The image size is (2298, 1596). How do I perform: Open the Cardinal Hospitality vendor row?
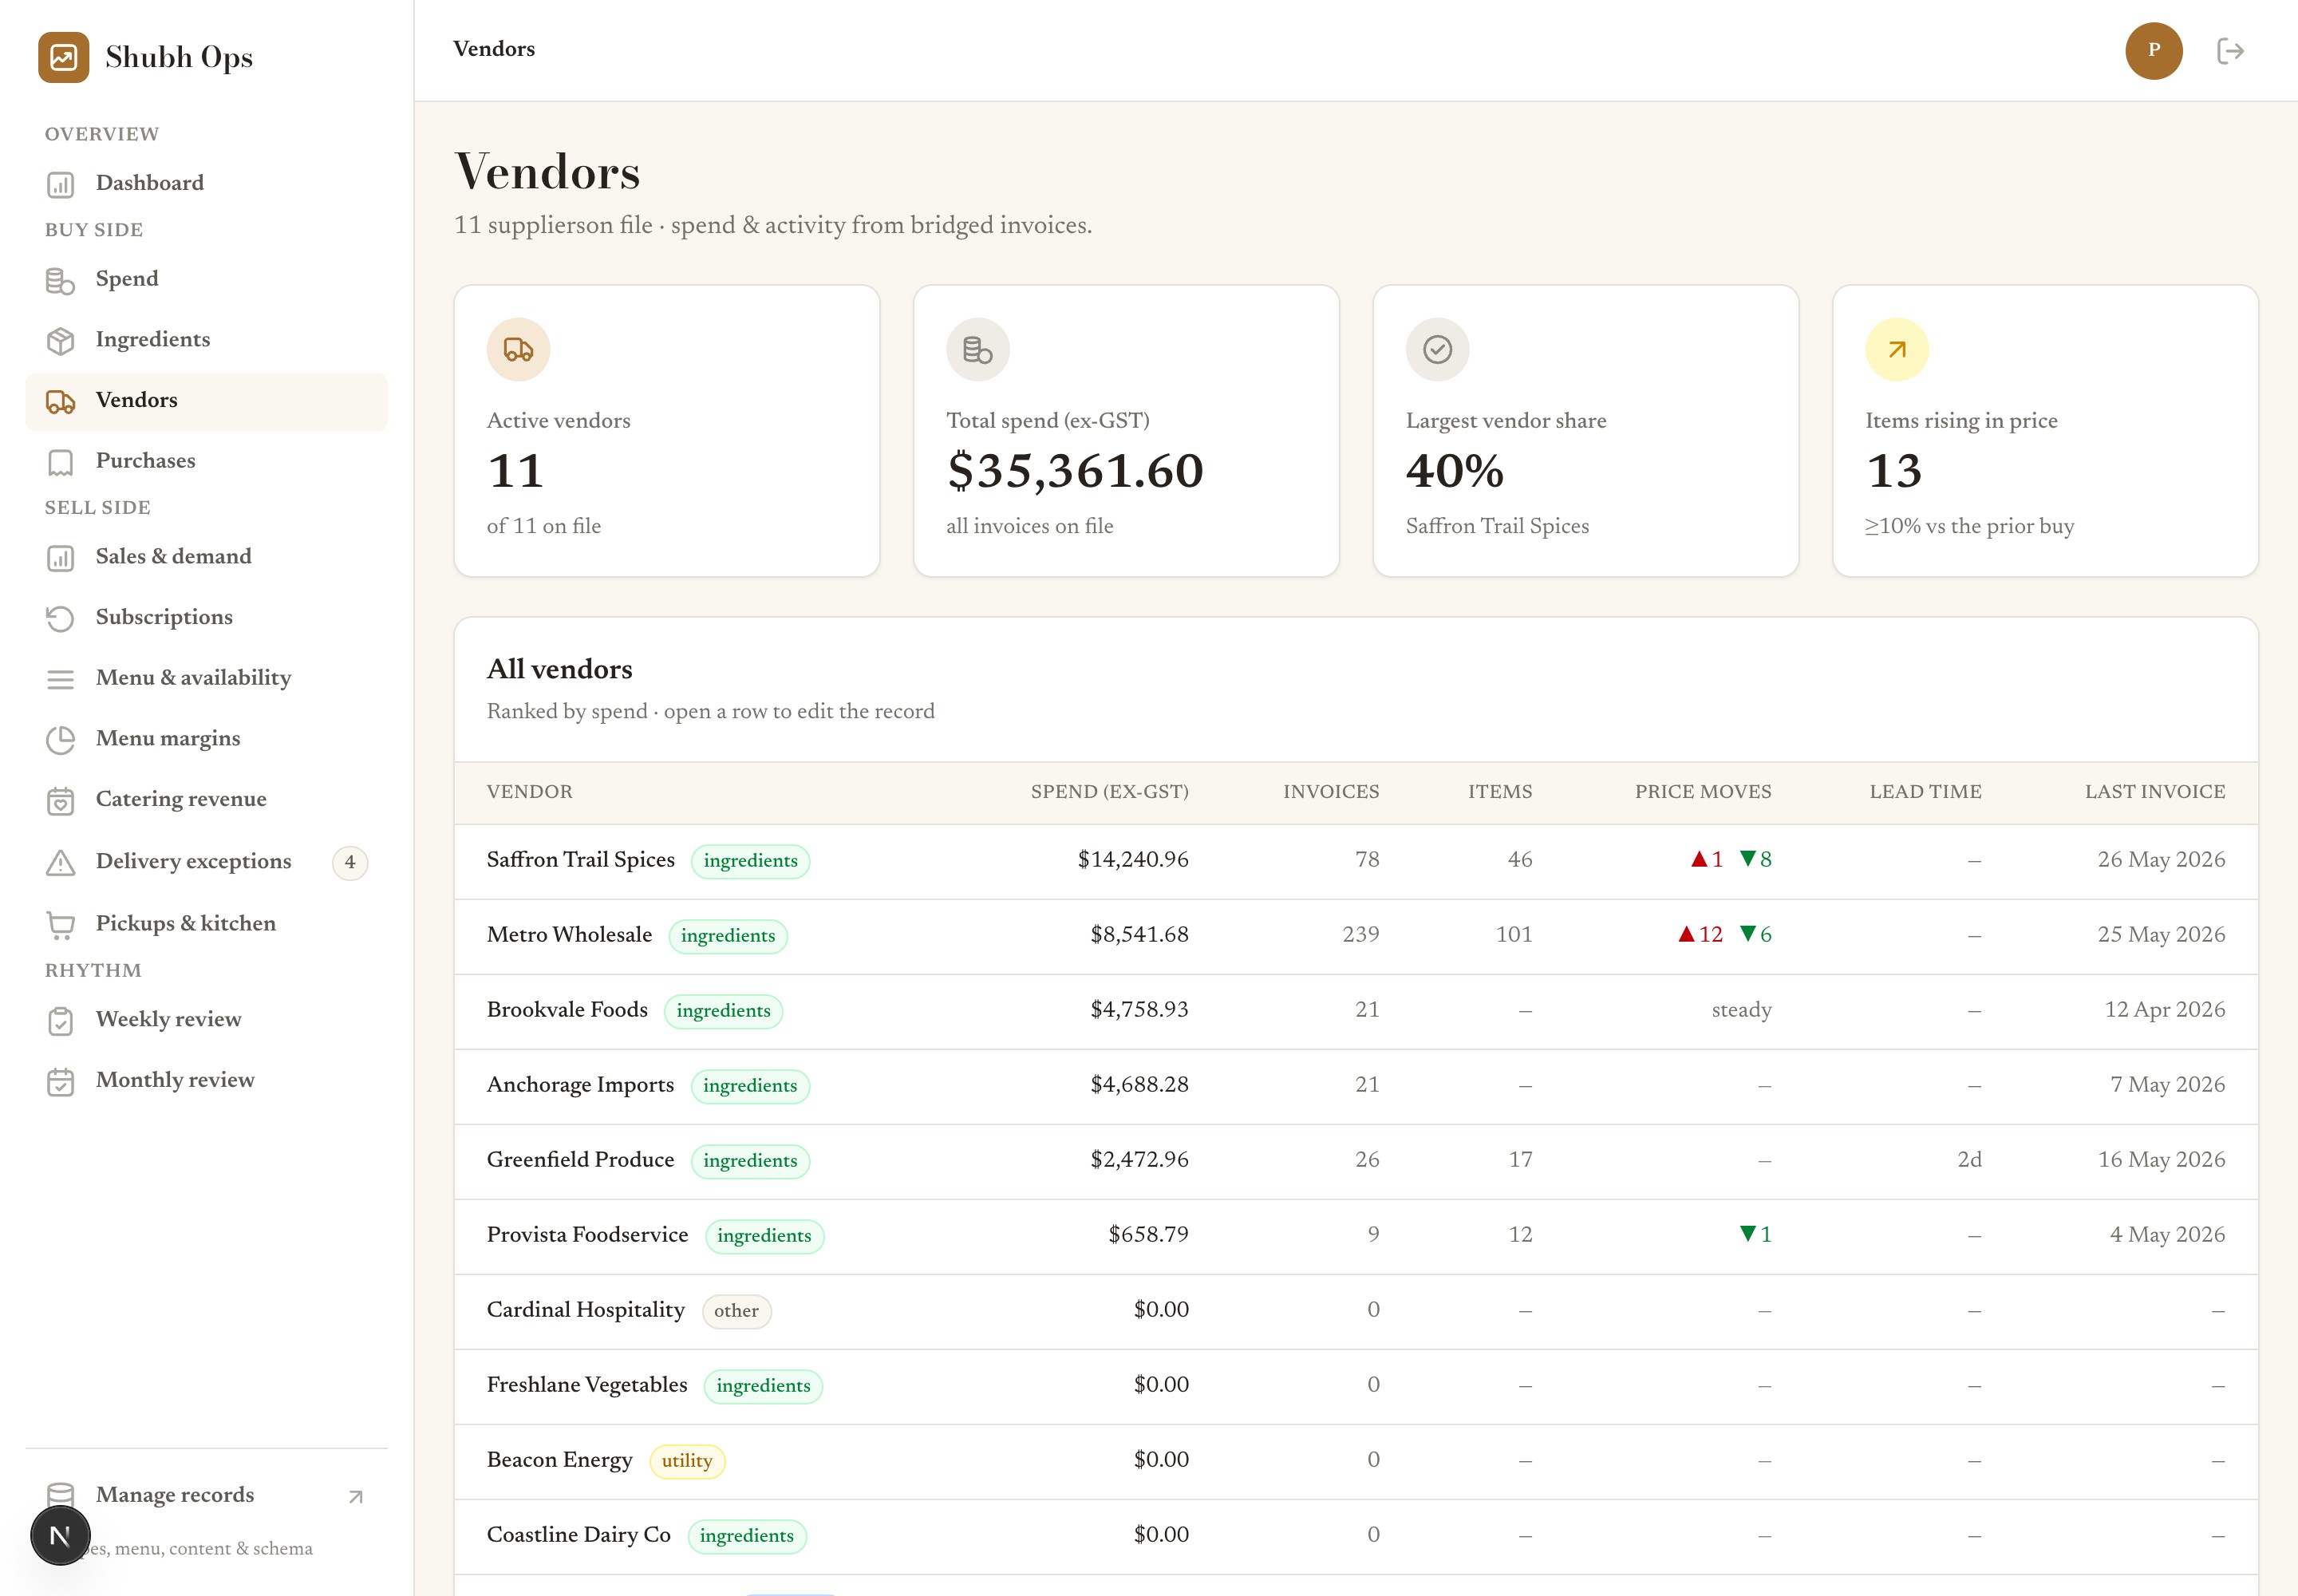click(1356, 1311)
